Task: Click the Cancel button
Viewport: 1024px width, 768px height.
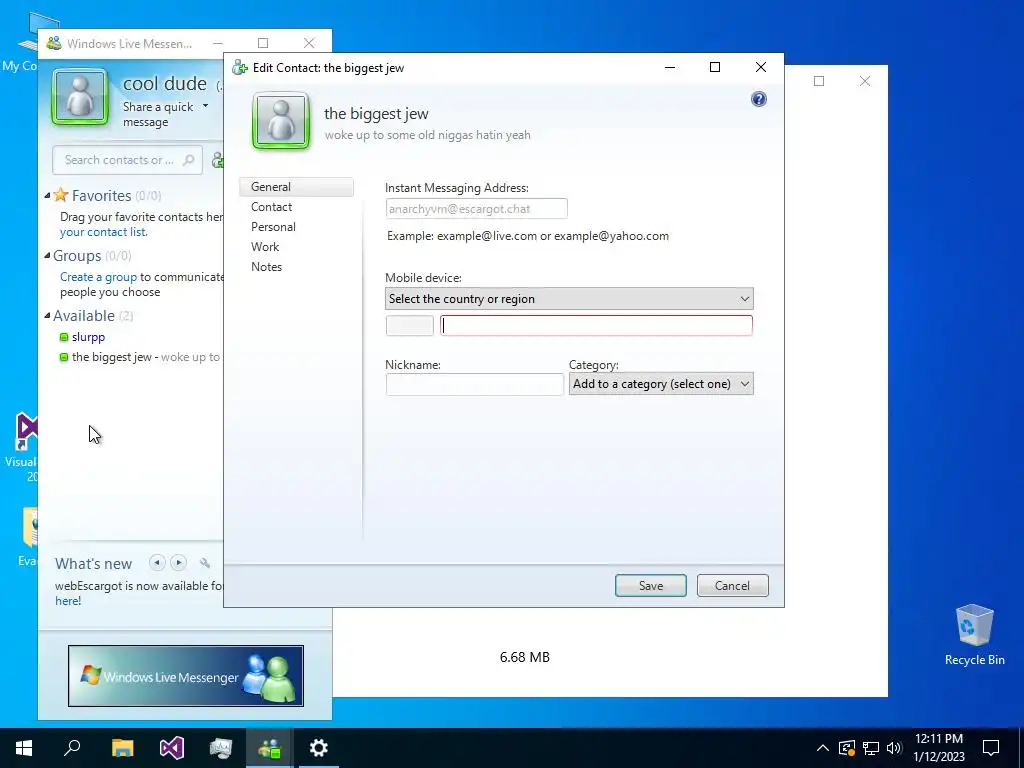Action: [x=732, y=586]
